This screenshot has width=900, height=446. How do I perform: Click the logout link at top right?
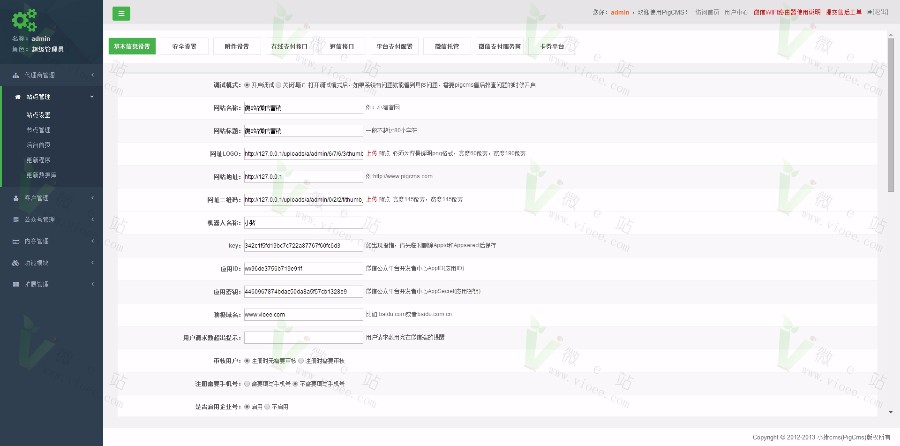coord(878,12)
